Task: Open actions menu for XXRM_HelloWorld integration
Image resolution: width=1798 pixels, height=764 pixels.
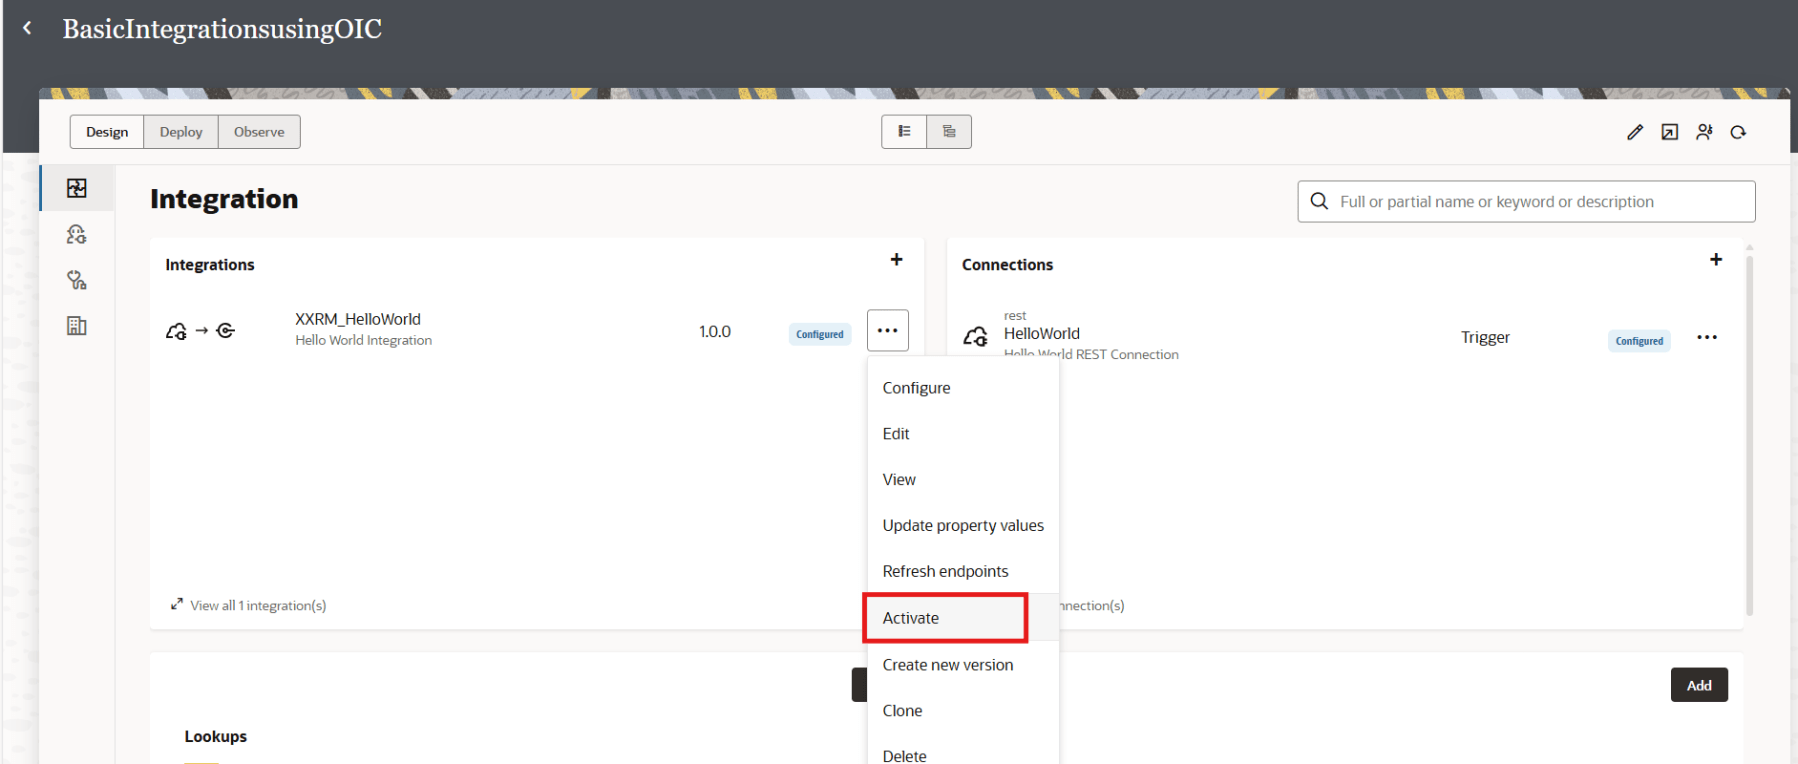Action: (x=887, y=331)
